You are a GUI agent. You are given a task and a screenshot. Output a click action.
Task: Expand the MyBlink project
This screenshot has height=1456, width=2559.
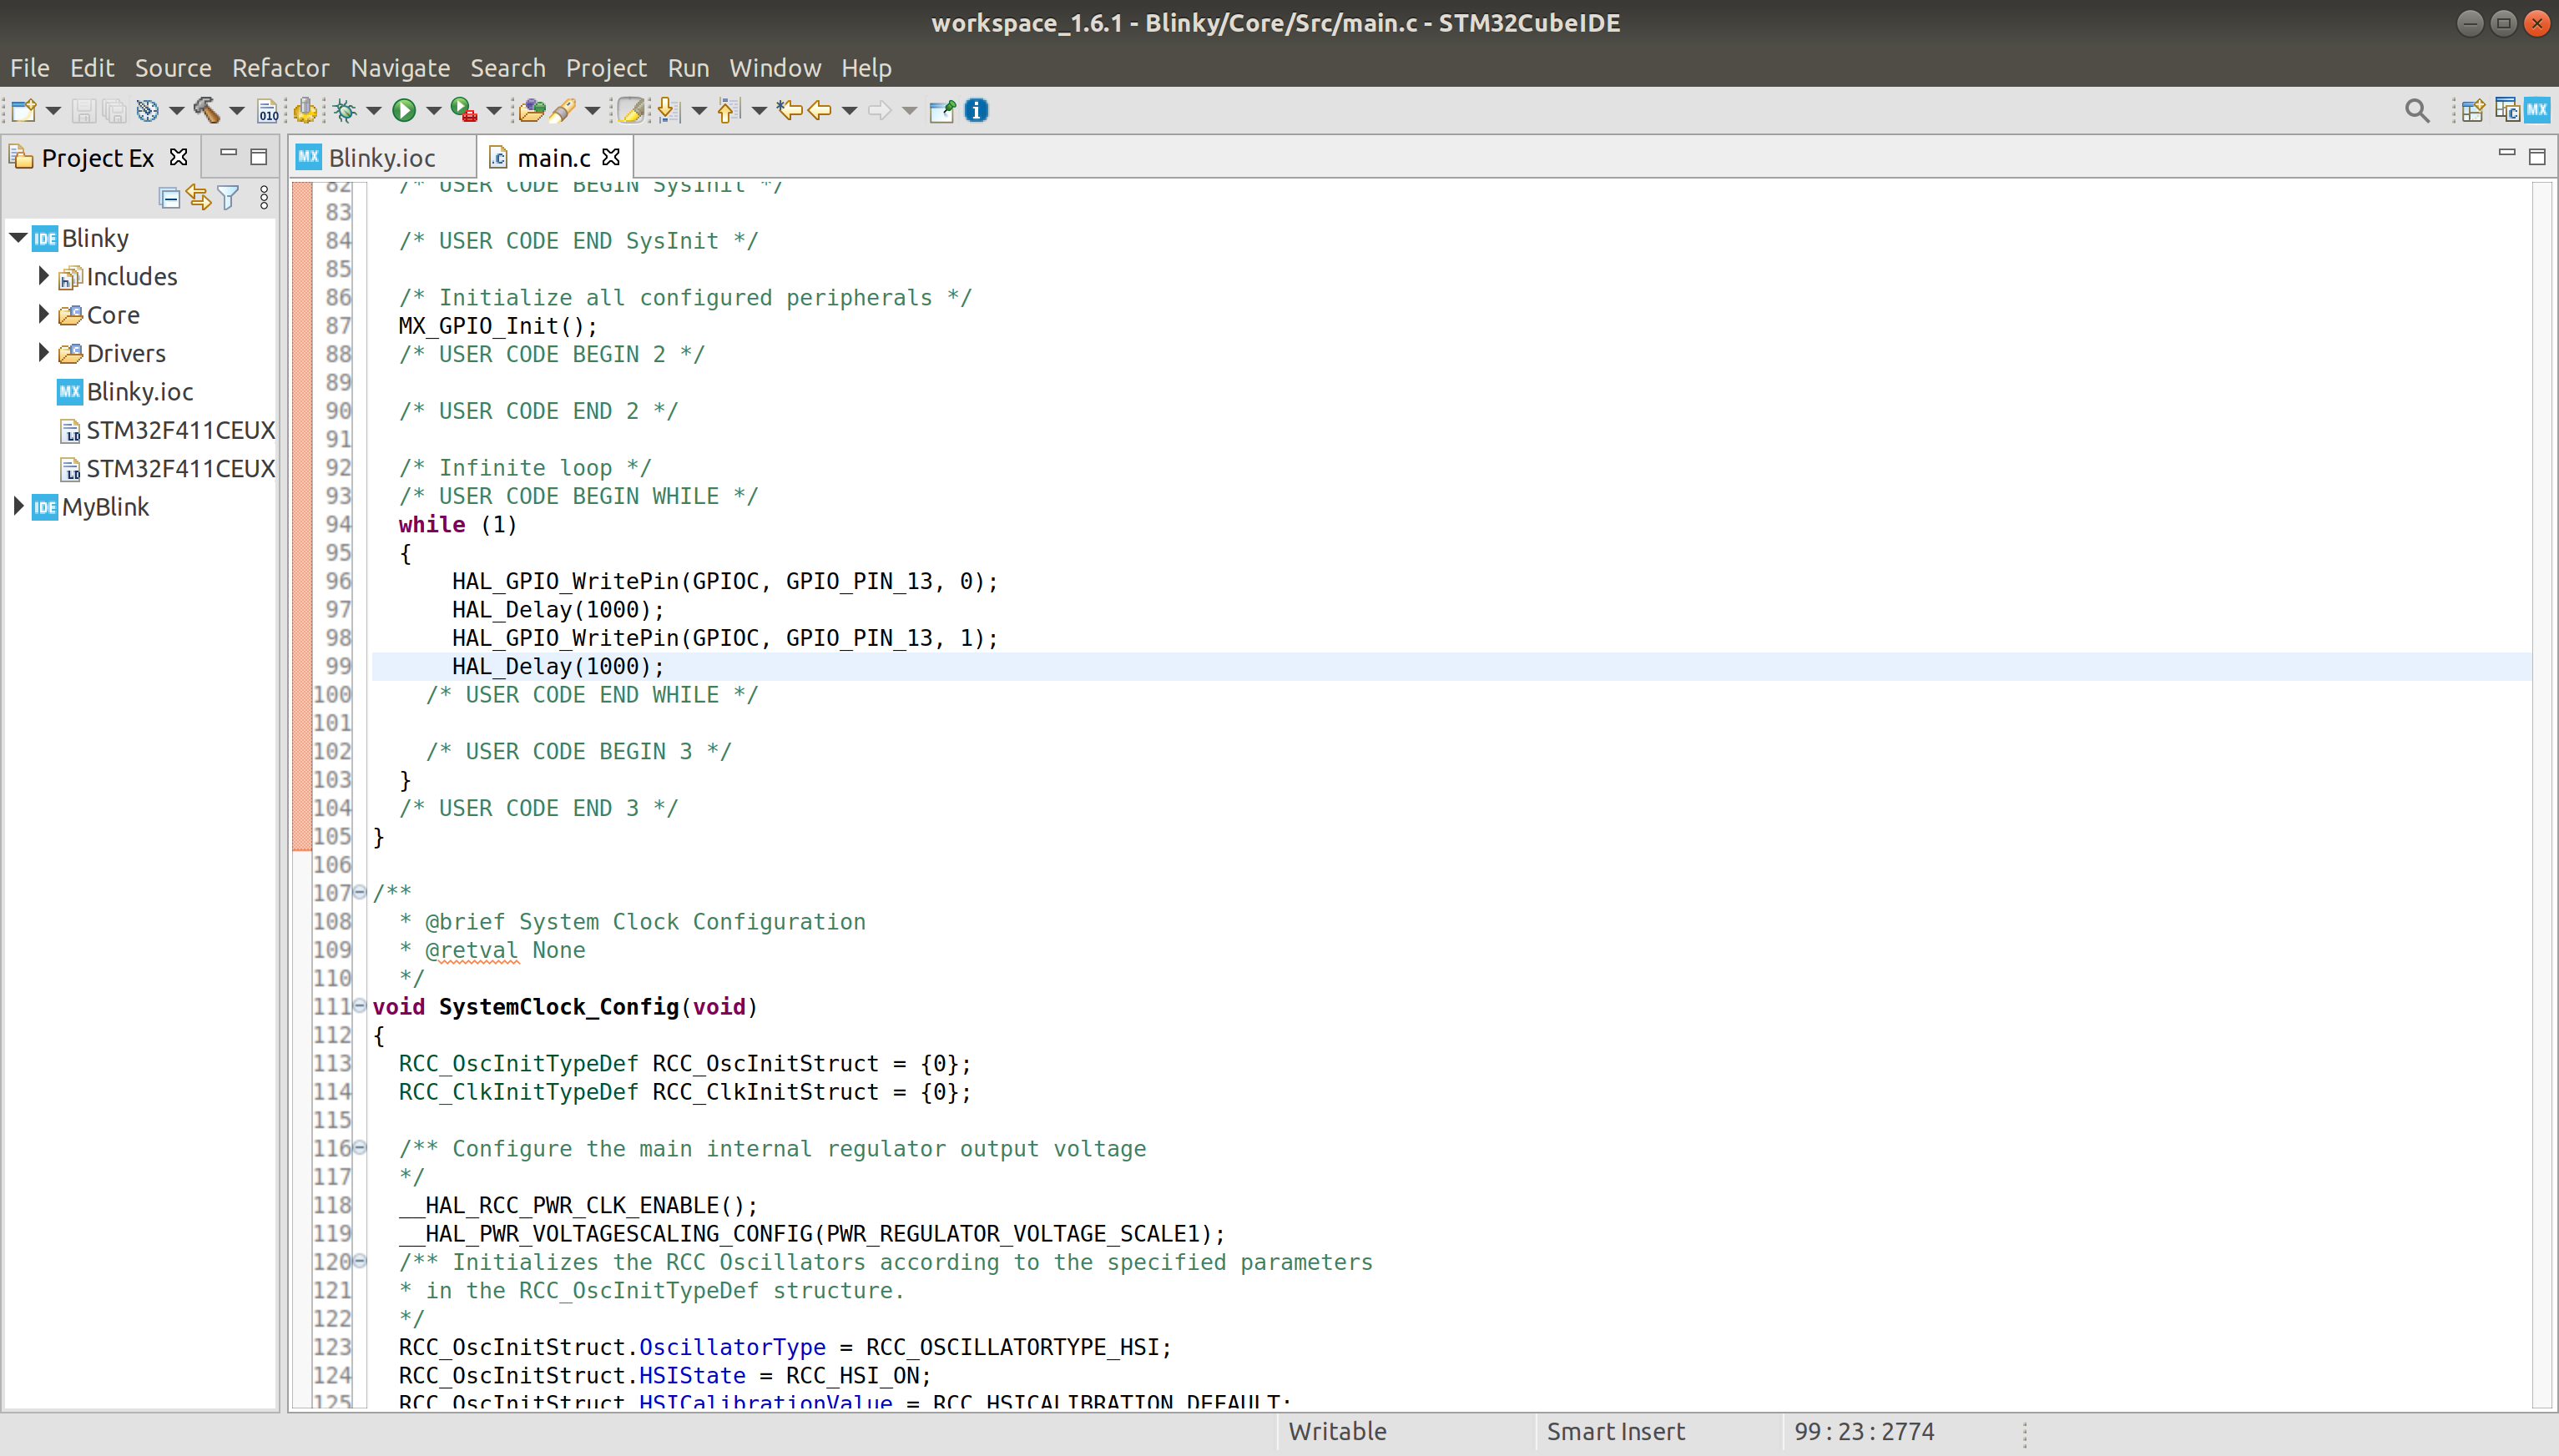pyautogui.click(x=18, y=506)
